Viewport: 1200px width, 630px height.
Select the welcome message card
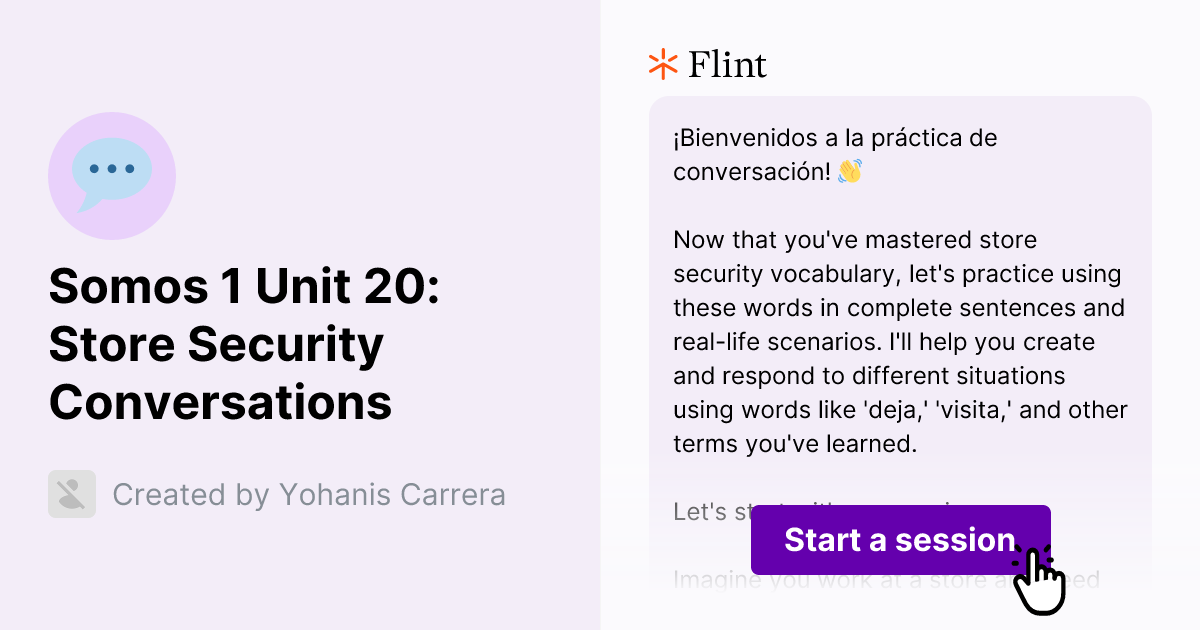point(900,300)
